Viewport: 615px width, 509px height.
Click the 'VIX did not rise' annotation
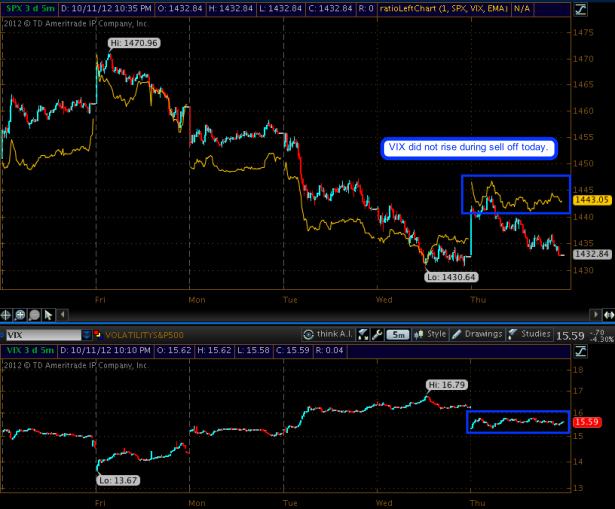click(x=469, y=148)
